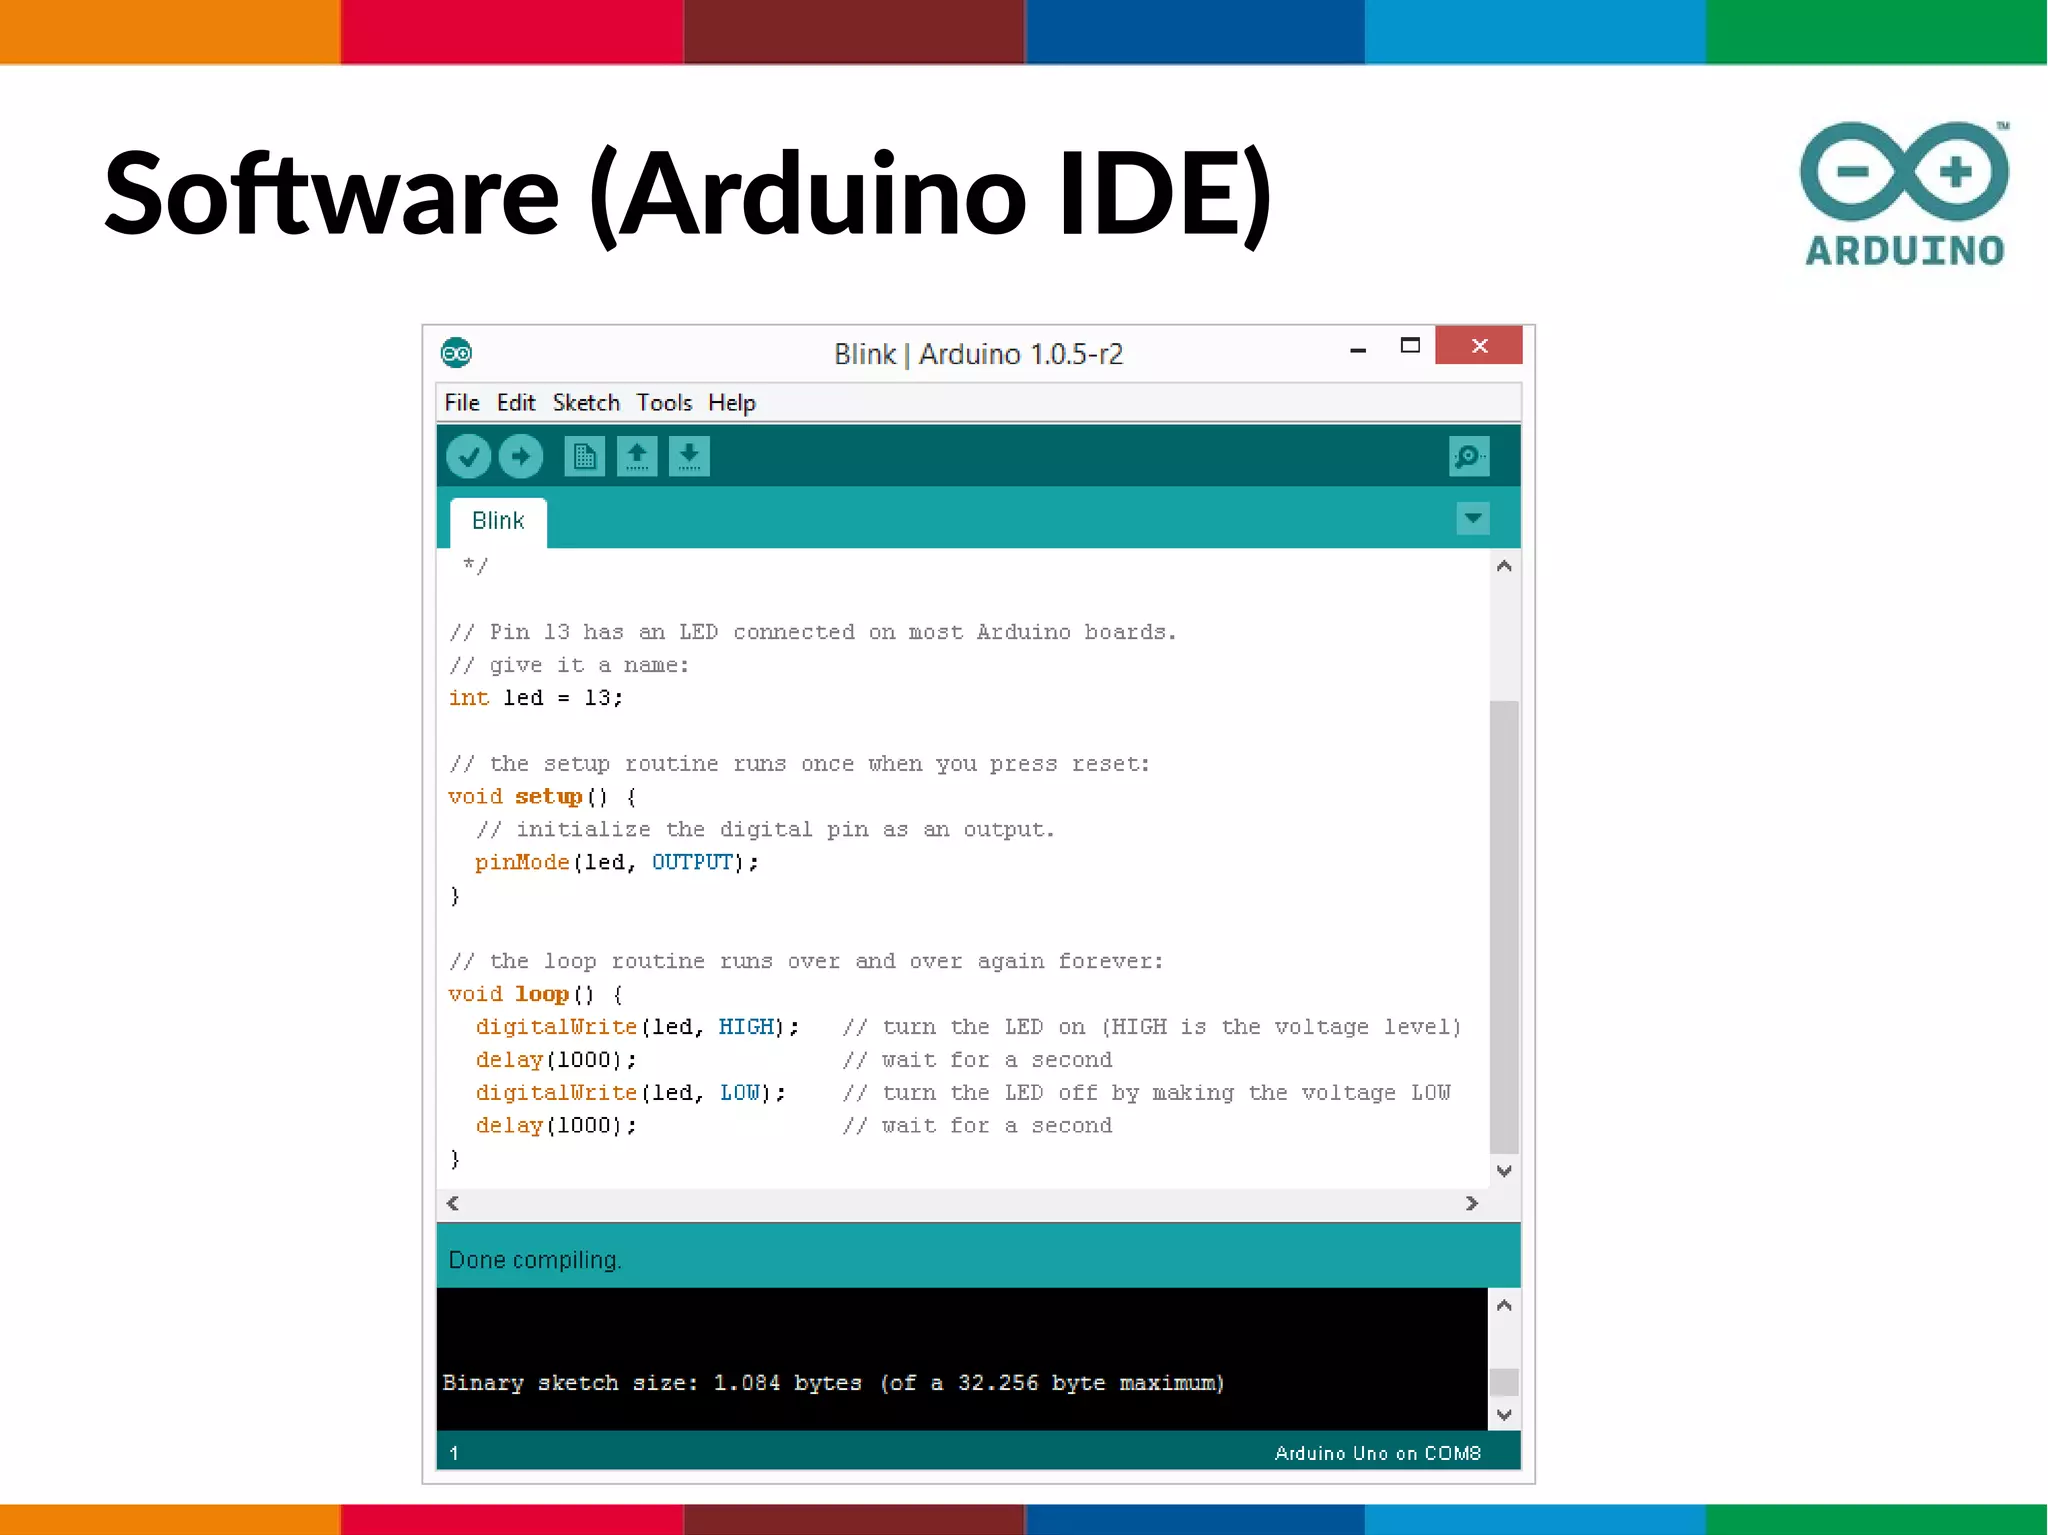Click the 'pinMode(led, OUTPUT);' line
Viewport: 2048px width, 1535px height.
pos(617,863)
